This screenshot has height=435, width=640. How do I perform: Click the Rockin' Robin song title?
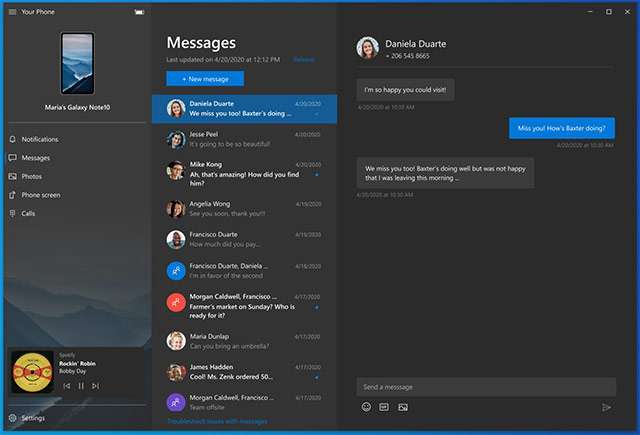tap(78, 364)
